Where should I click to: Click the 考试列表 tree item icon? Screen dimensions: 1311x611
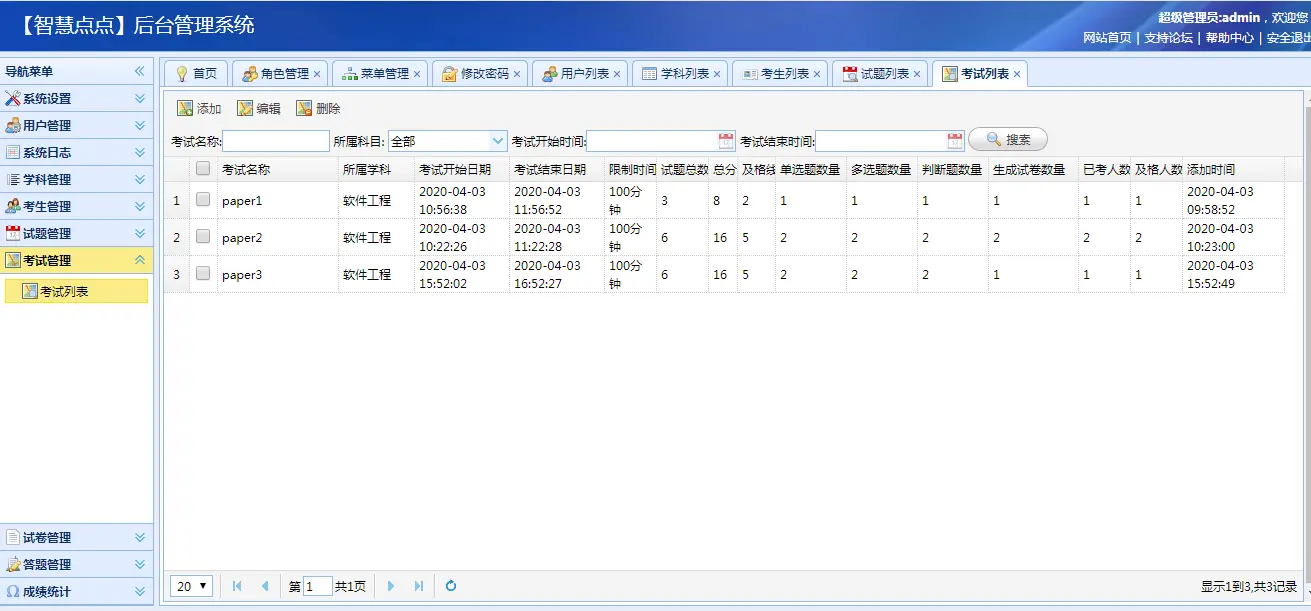coord(30,291)
